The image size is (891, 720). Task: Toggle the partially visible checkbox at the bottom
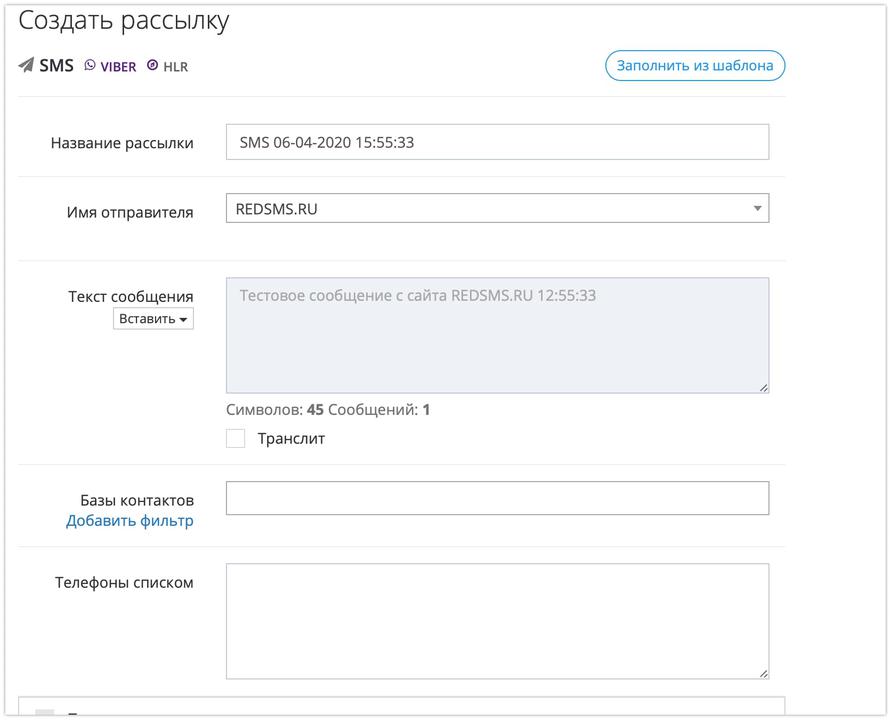(45, 714)
